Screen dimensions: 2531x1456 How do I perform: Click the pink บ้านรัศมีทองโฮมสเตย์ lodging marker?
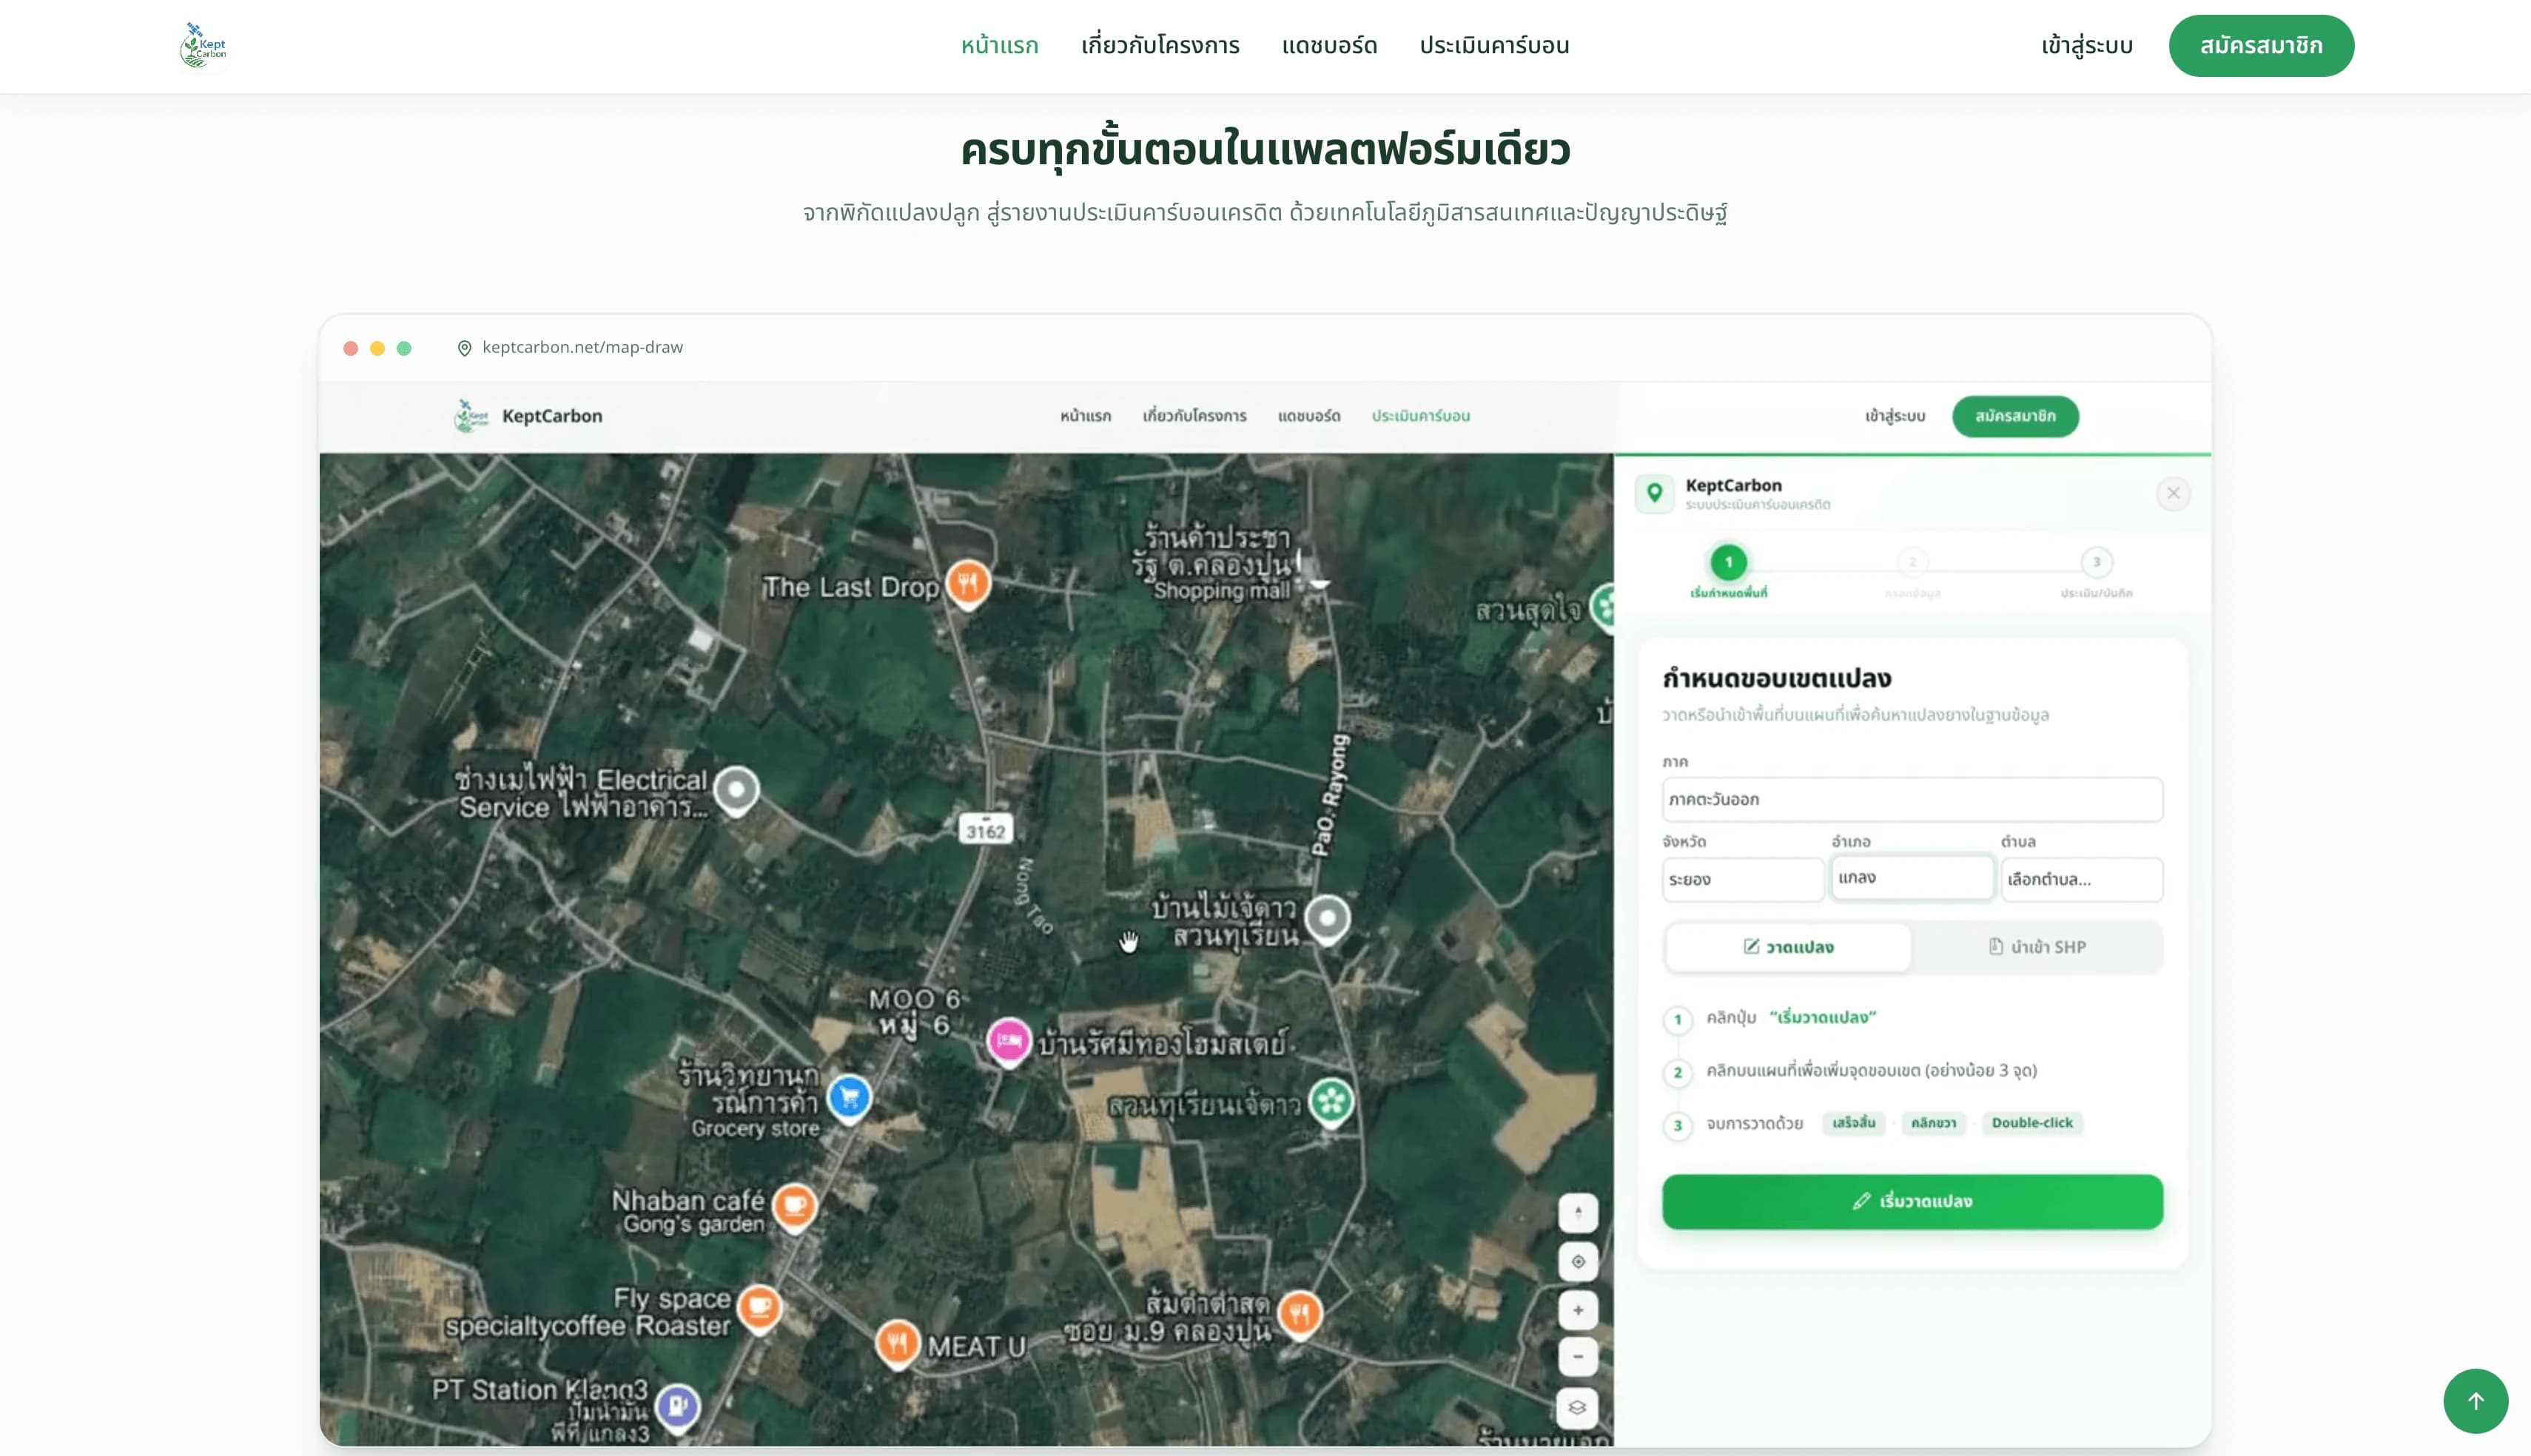point(1009,1042)
